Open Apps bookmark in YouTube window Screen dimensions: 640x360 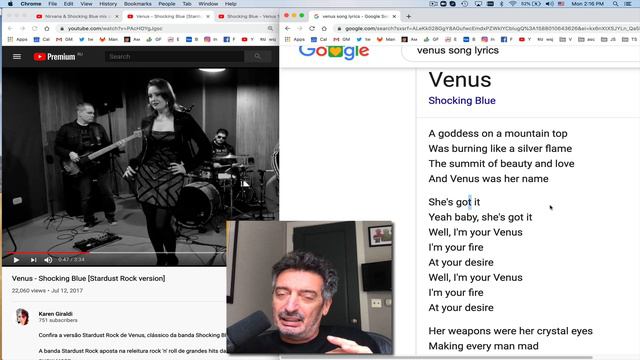click(x=18, y=40)
